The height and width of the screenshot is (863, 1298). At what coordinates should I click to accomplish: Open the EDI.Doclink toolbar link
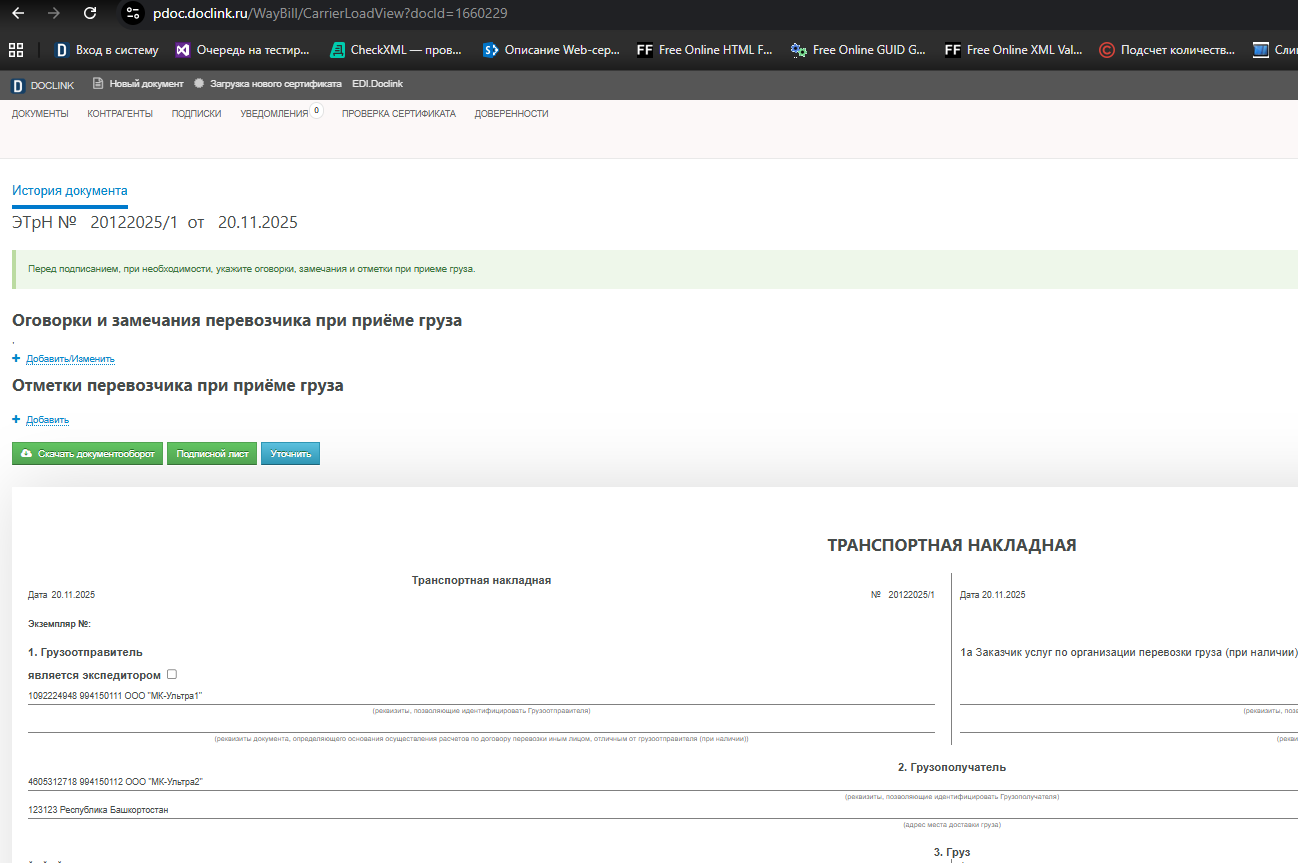point(378,84)
